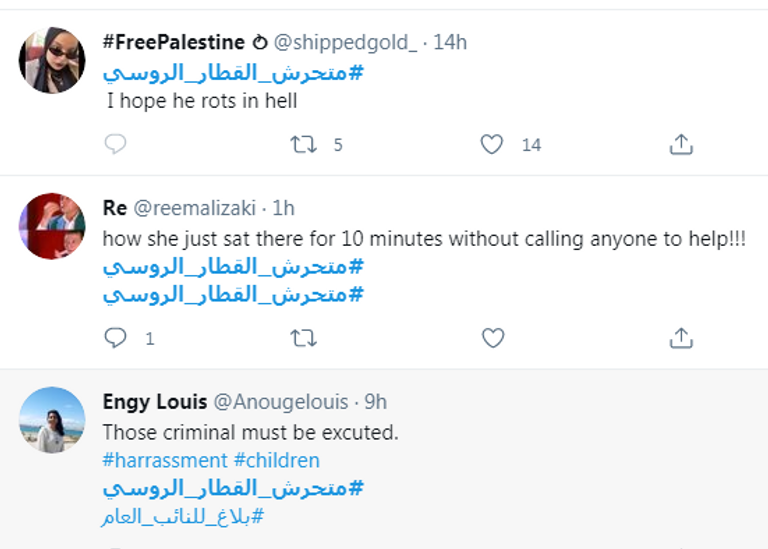Open the last Arabic hashtag in Engy's tweet
Viewport: 768px width, 549px height.
(x=183, y=517)
